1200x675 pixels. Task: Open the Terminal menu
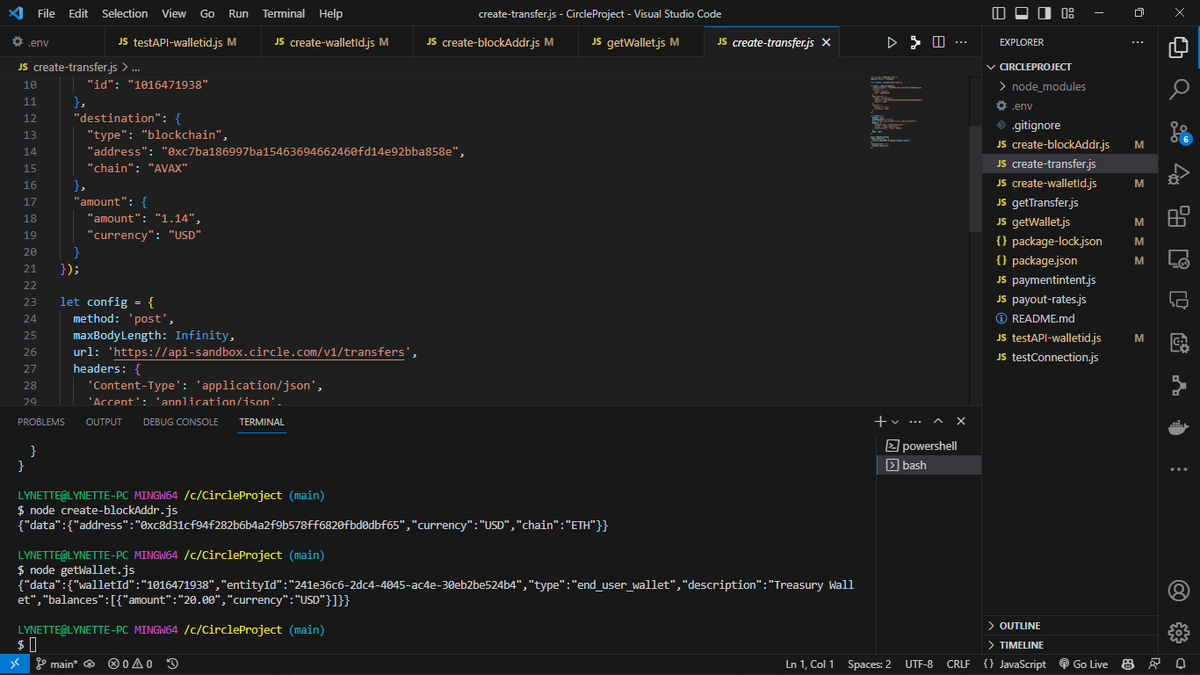(x=284, y=14)
